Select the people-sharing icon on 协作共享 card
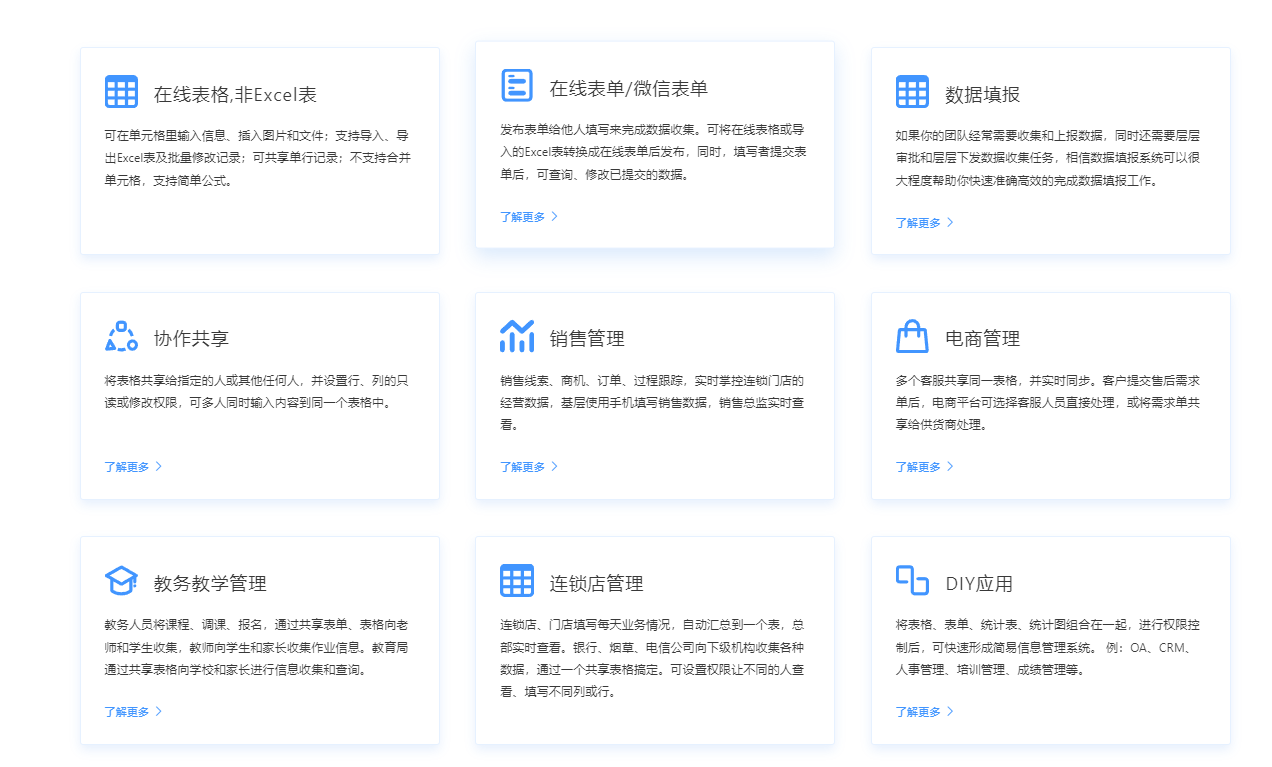Image resolution: width=1272 pixels, height=767 pixels. pyautogui.click(x=121, y=336)
